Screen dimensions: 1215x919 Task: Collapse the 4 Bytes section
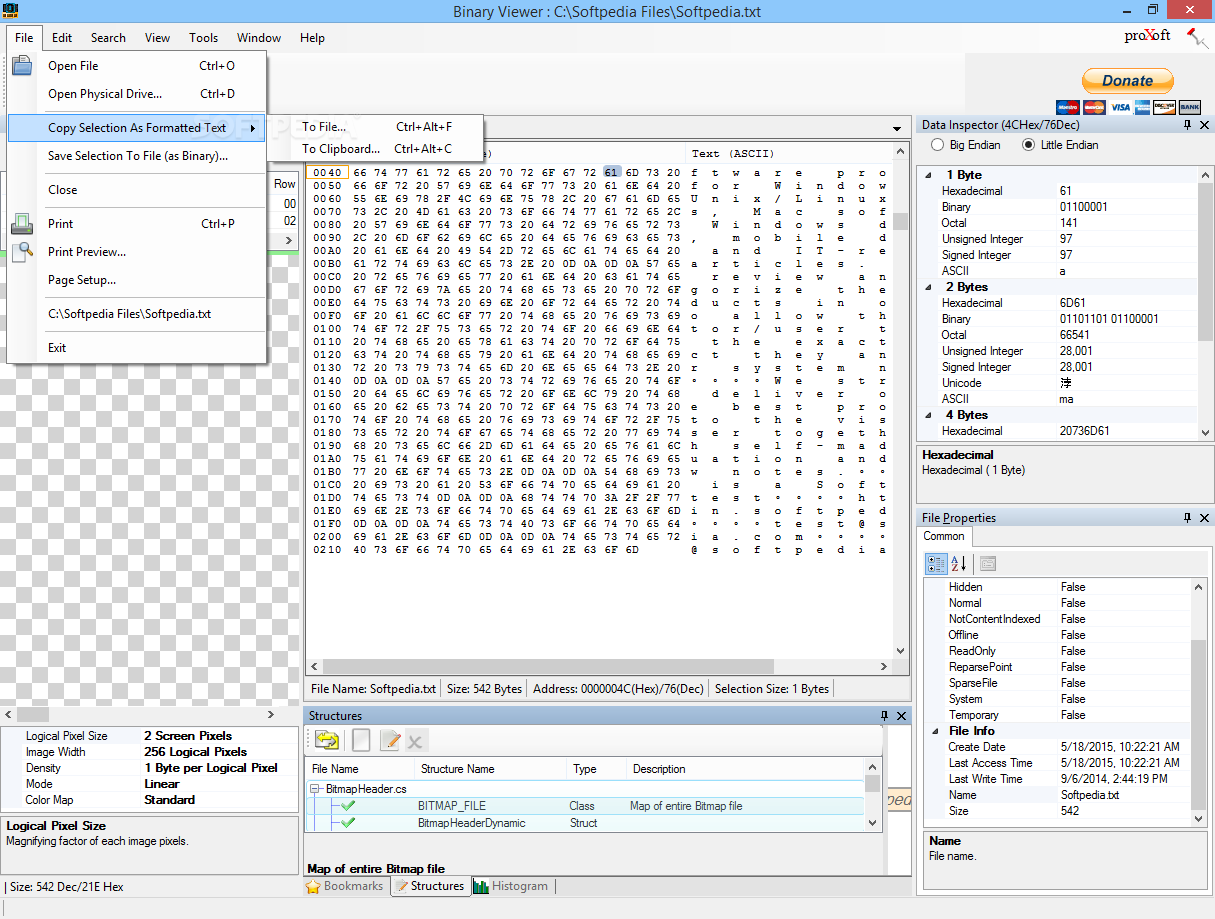click(x=928, y=415)
